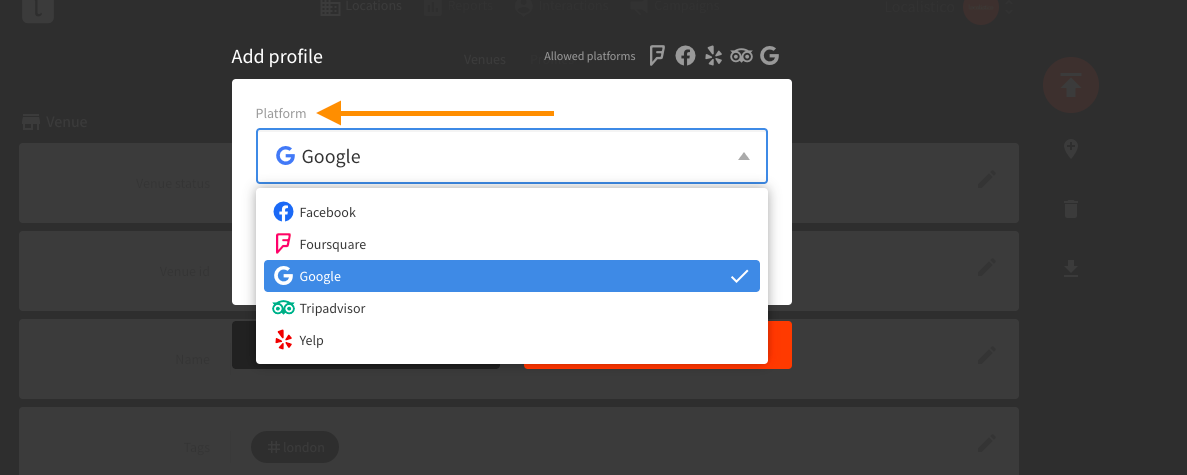Click the Platform dropdown collapse arrow
Screen dimensions: 1187x475
[x=743, y=156]
